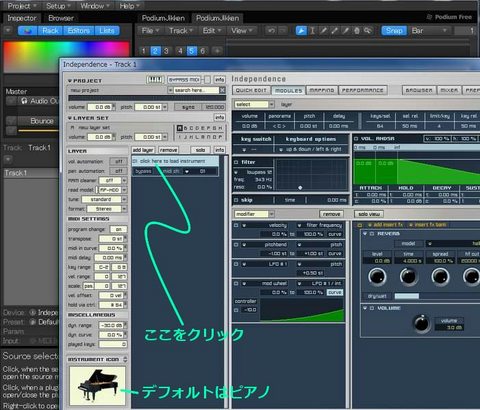Click the redo arrow in Podium toolbar

tap(282, 31)
